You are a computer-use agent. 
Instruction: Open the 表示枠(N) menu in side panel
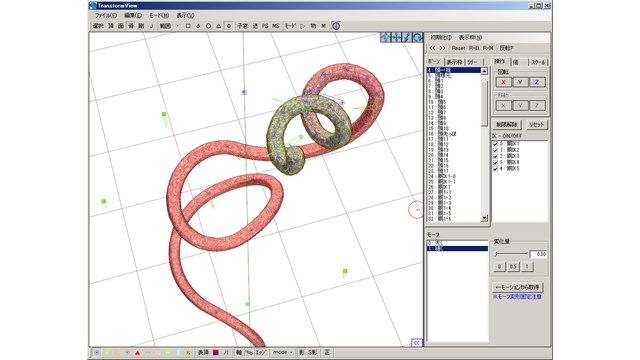point(470,37)
